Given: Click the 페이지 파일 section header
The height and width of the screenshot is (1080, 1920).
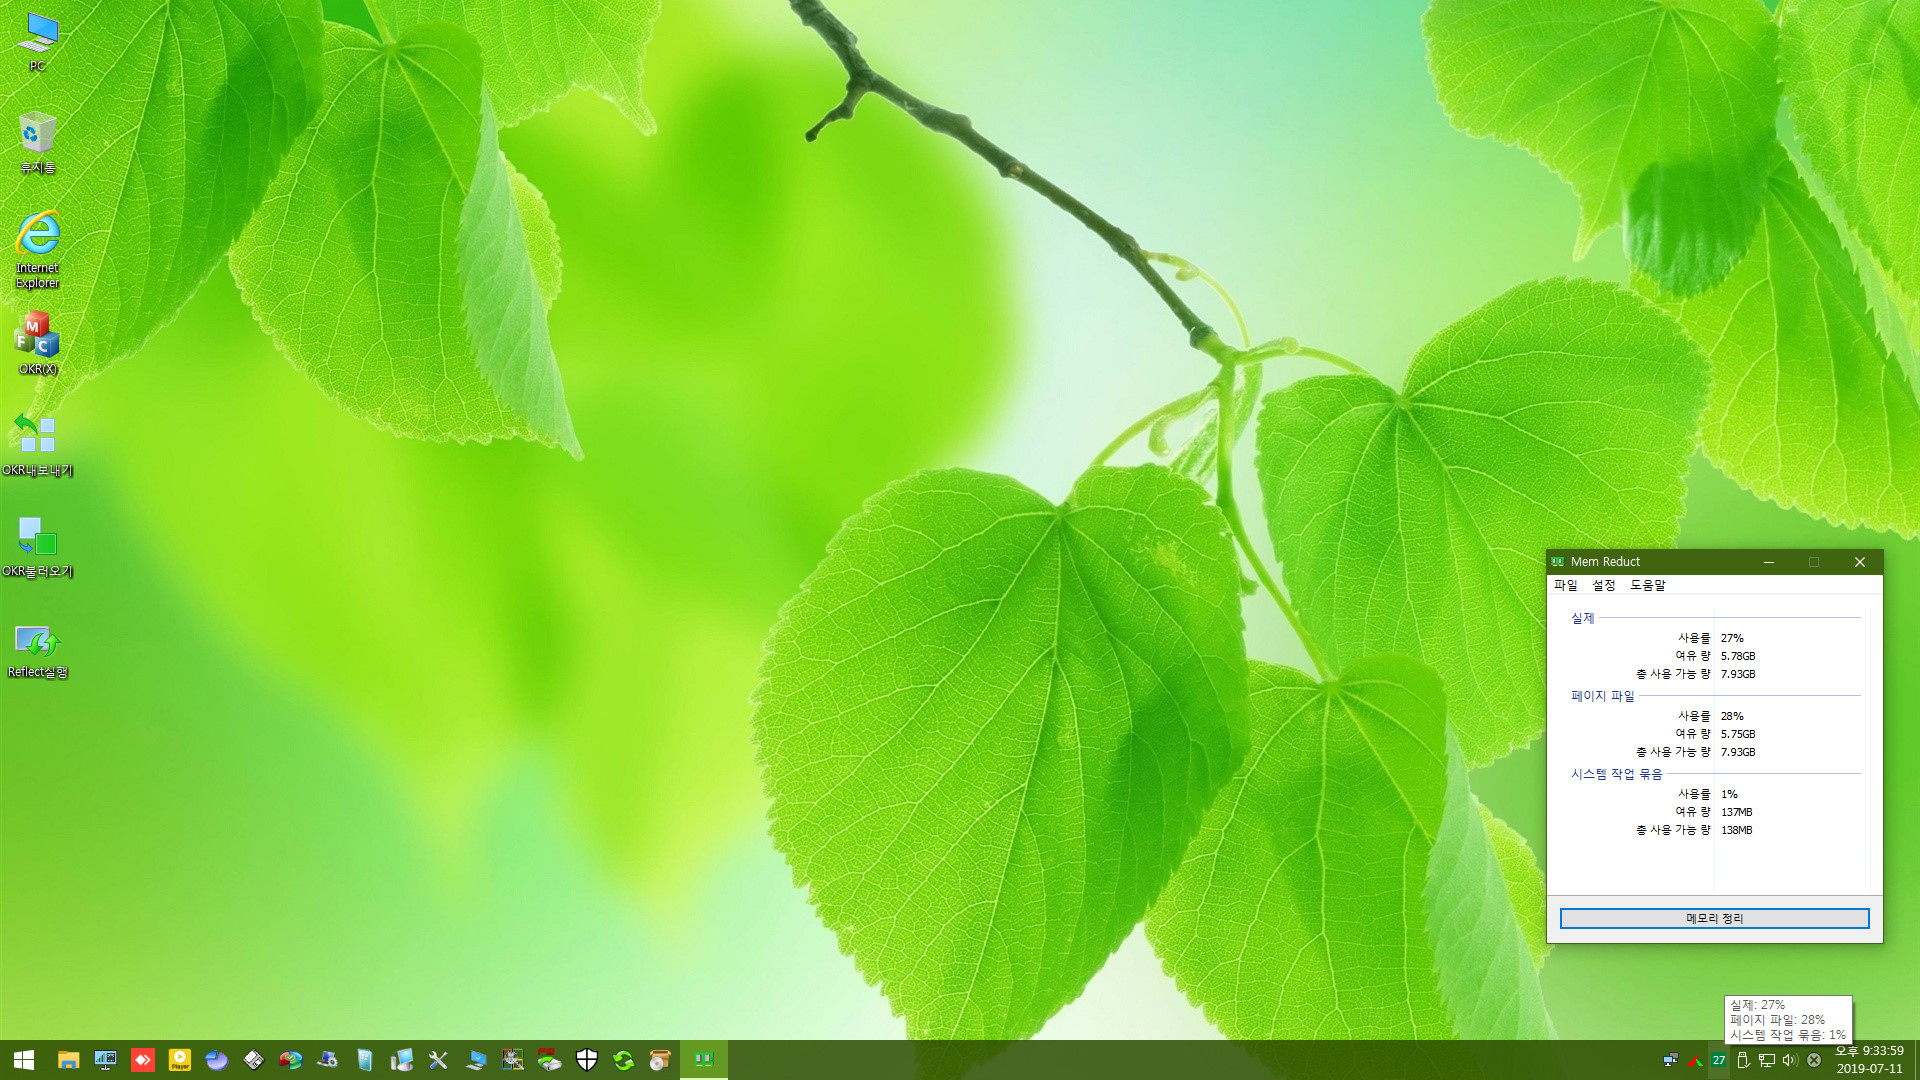Looking at the screenshot, I should pos(1602,696).
